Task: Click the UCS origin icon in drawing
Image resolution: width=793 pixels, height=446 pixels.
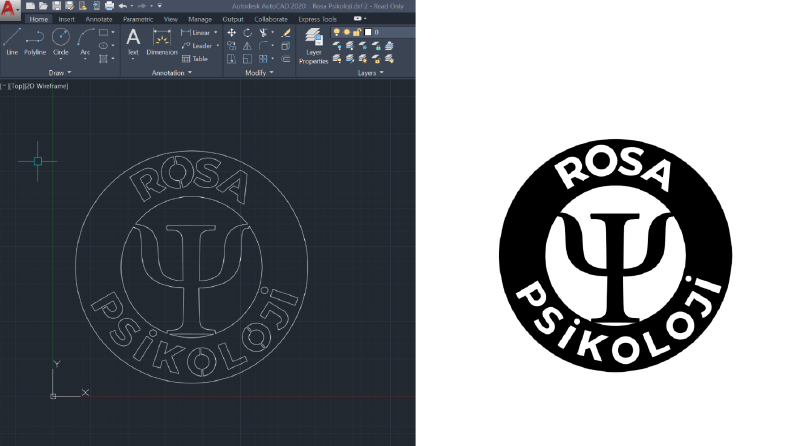Action: click(53, 396)
